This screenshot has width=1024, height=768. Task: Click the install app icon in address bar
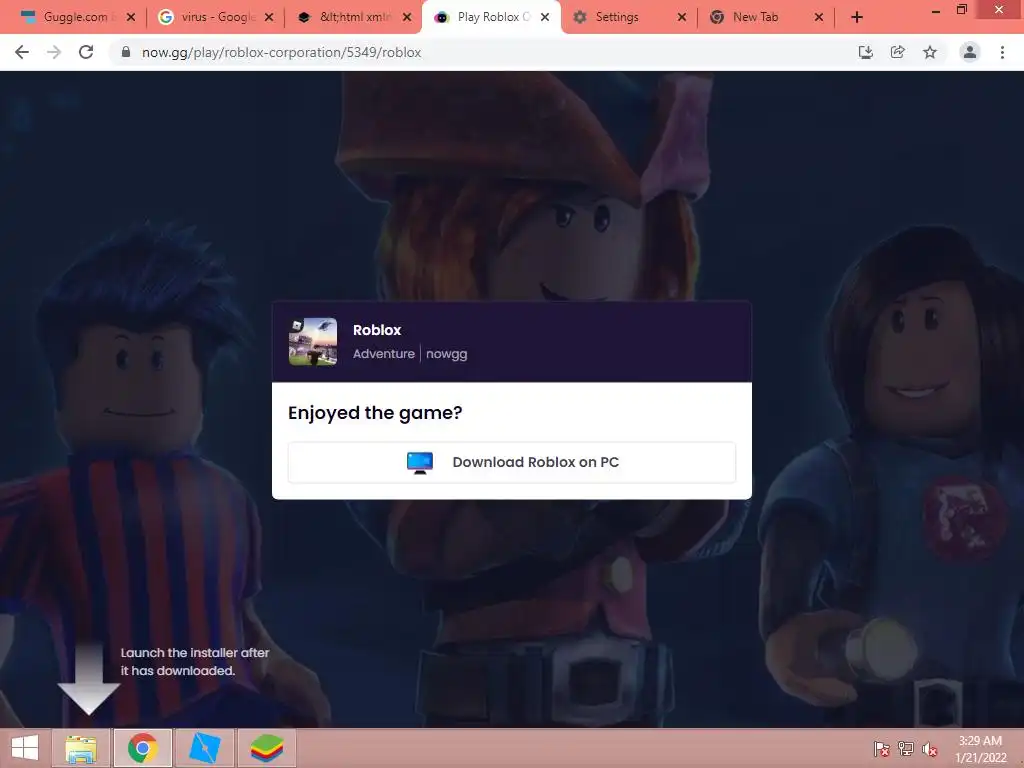[x=865, y=52]
